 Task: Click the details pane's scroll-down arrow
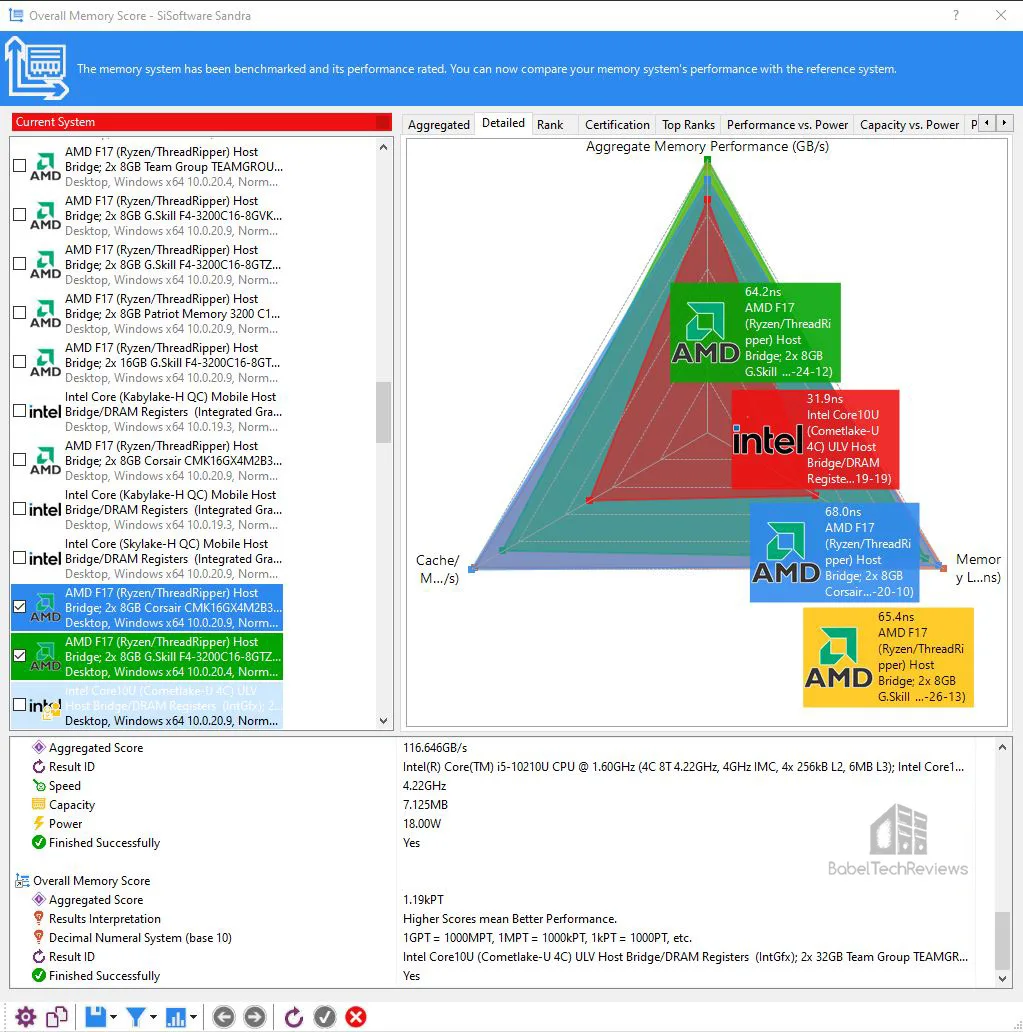click(x=1002, y=979)
